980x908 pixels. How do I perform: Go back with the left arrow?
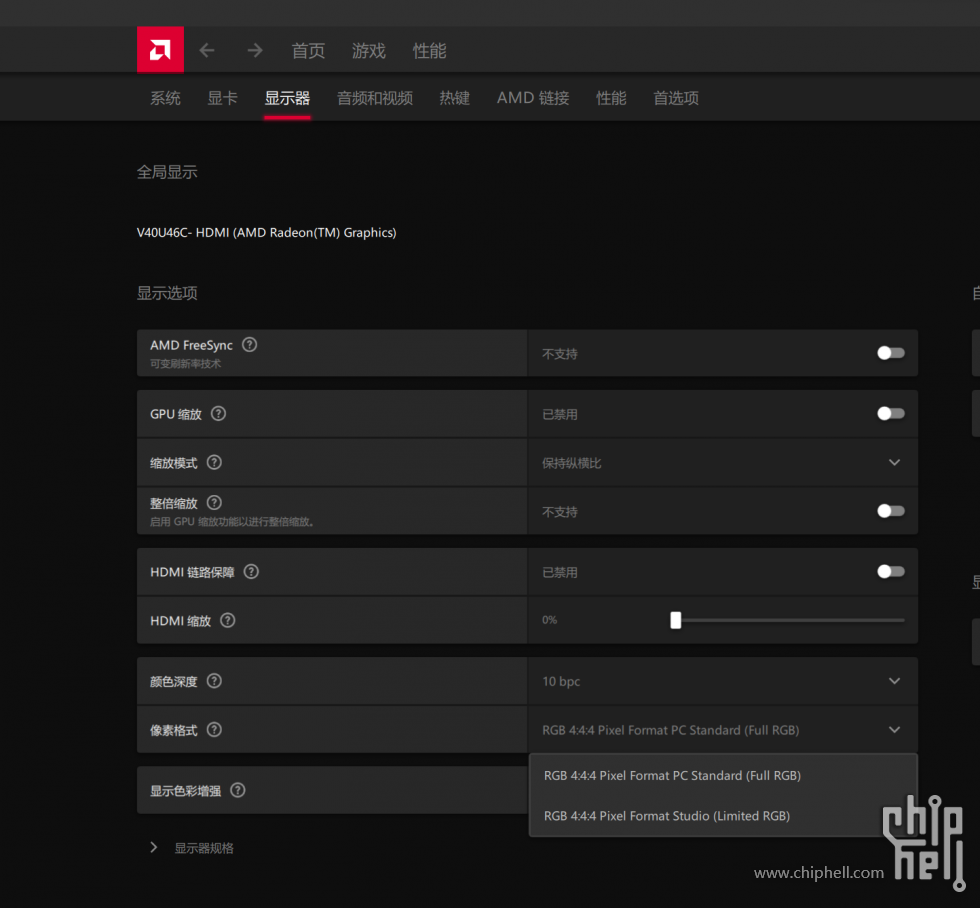pos(207,50)
